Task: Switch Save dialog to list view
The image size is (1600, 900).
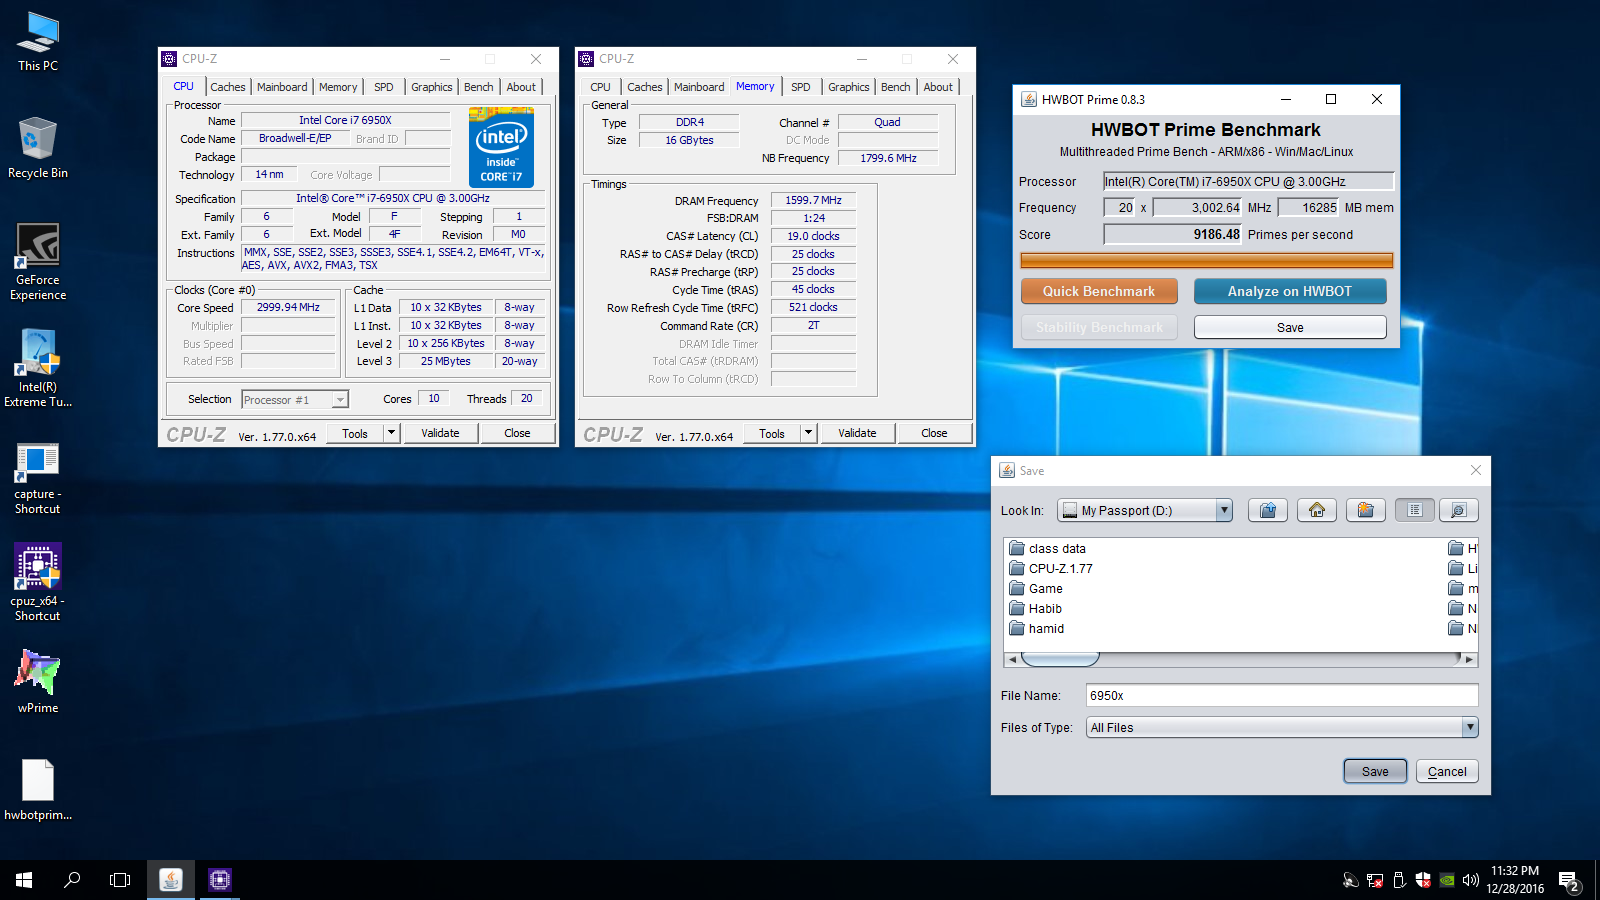Action: click(x=1415, y=510)
